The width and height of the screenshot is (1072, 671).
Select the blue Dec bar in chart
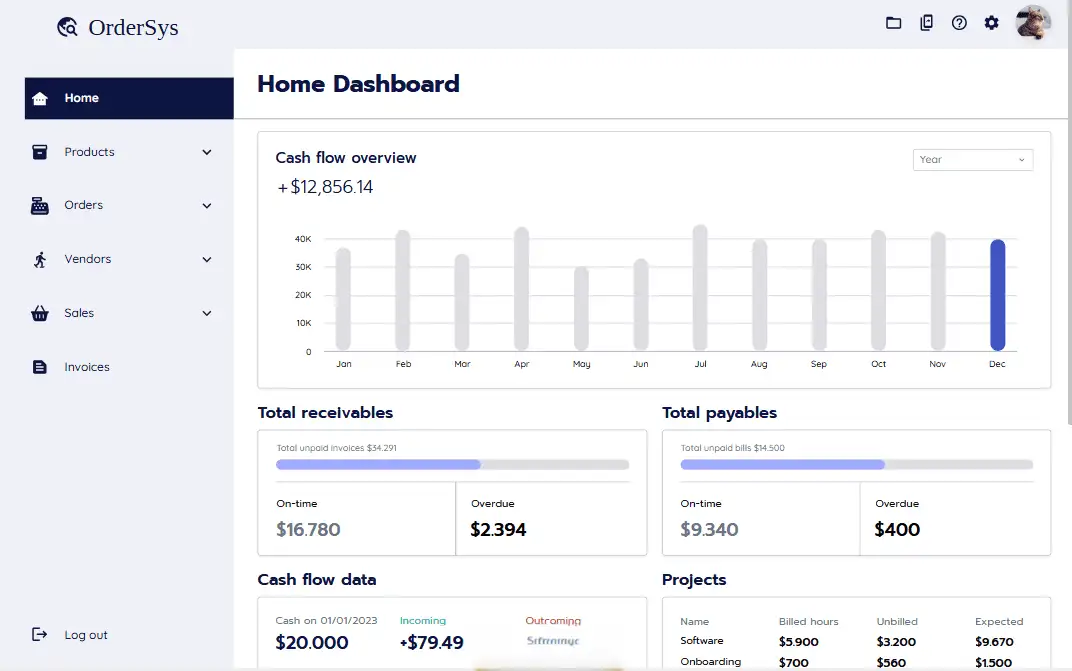click(x=997, y=295)
